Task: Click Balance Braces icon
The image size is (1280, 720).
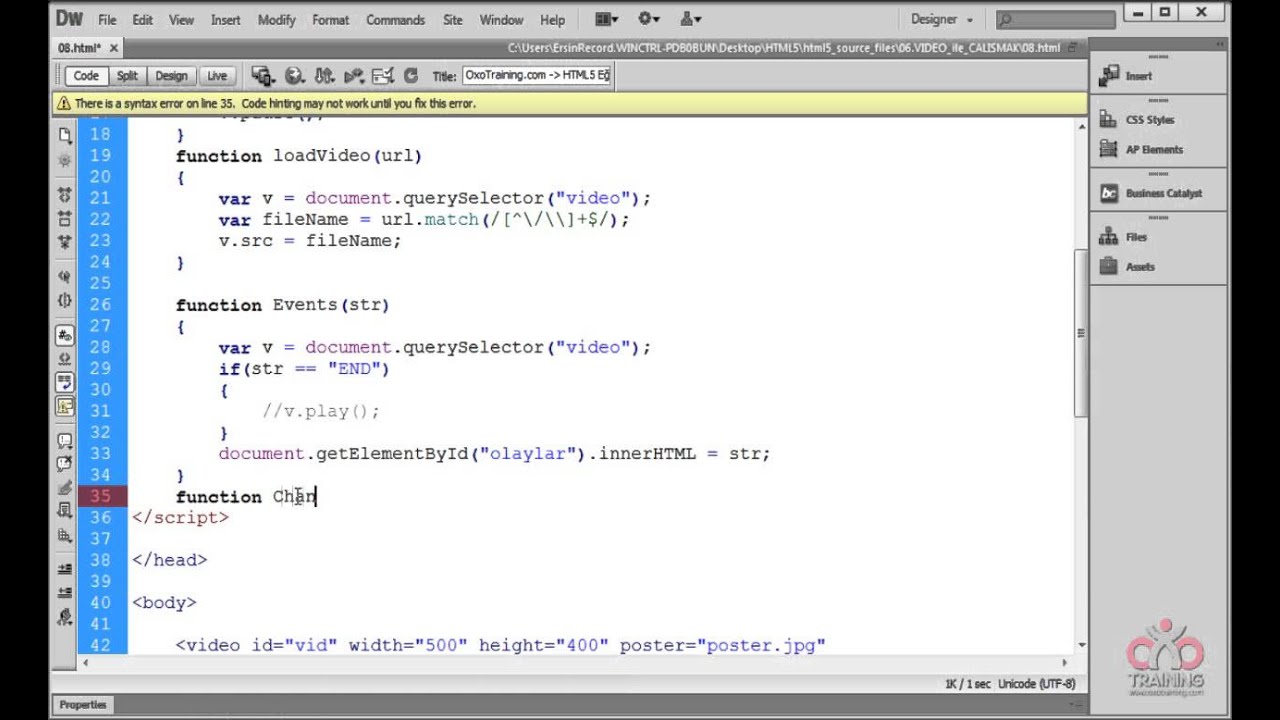Action: coord(65,300)
